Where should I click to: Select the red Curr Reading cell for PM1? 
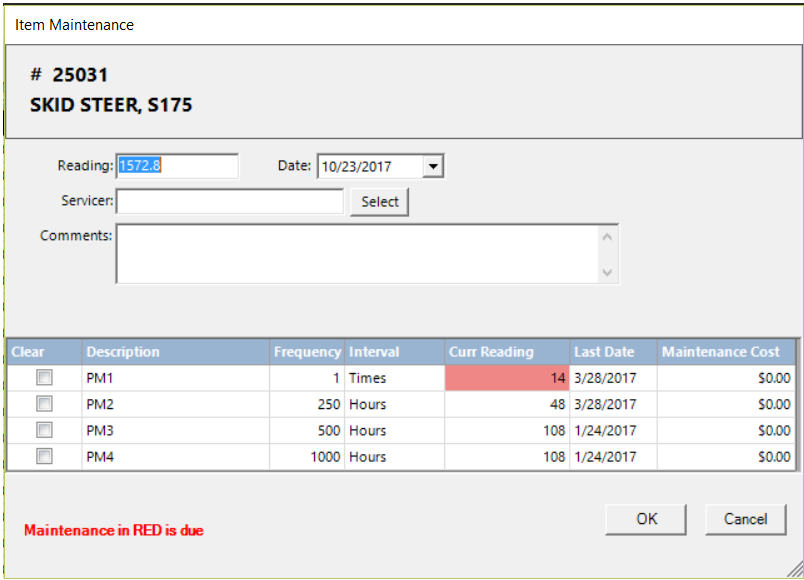tap(507, 378)
